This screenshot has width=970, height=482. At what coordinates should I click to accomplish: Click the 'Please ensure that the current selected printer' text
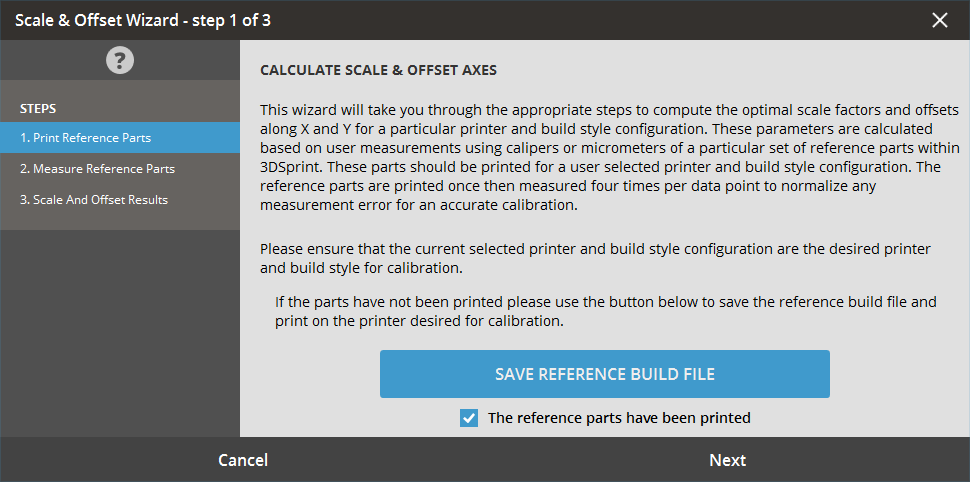pos(595,259)
